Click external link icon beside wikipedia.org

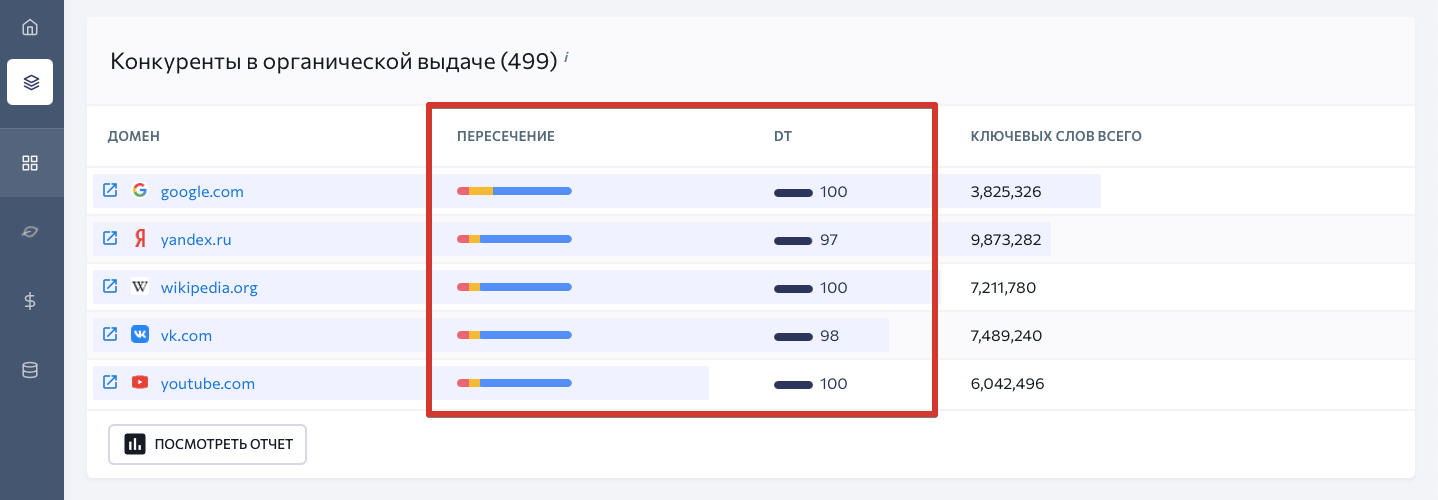(110, 286)
